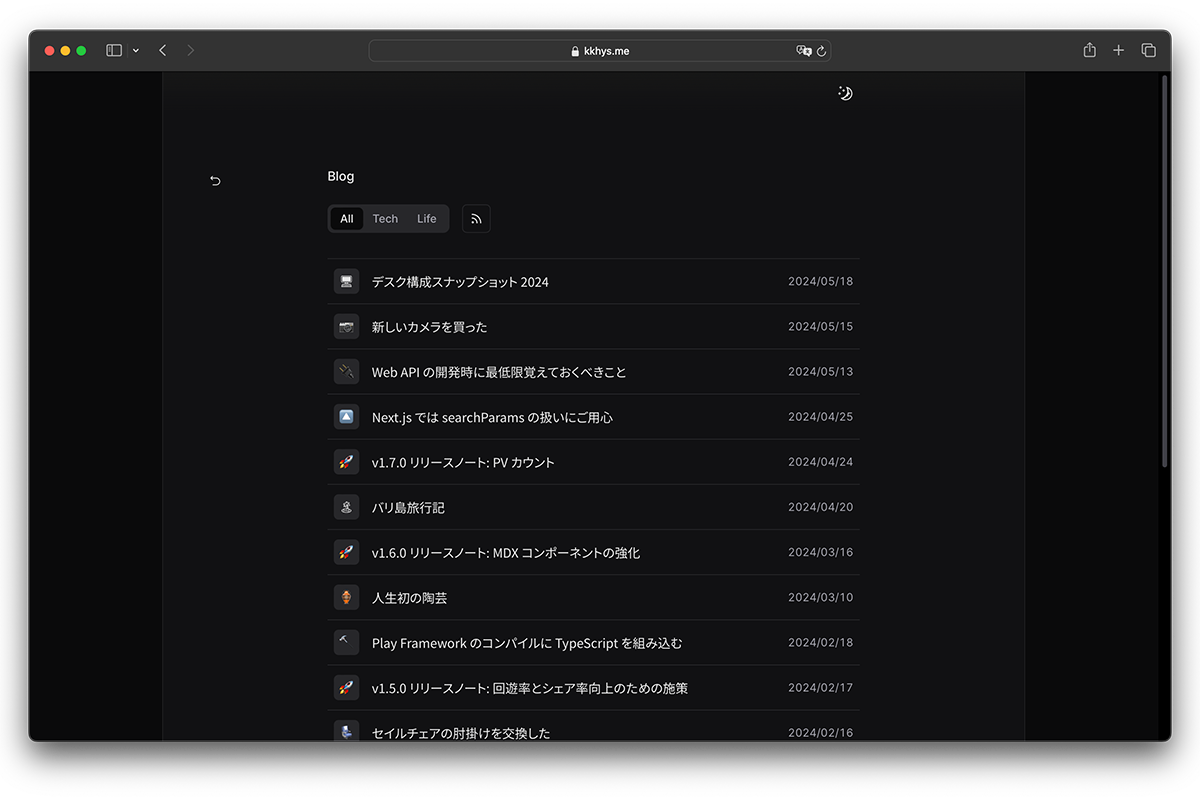Click the sparkle icon beside the Web API post
This screenshot has height=800, width=1200.
point(346,371)
